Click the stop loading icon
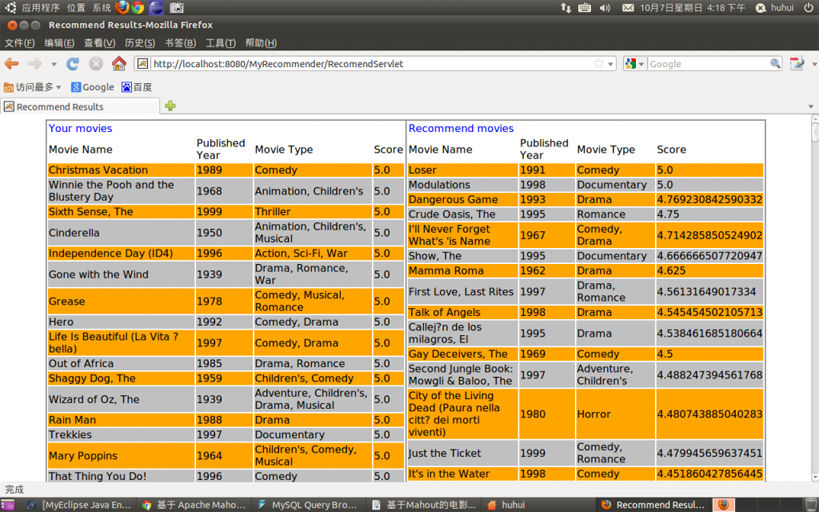 coord(96,64)
